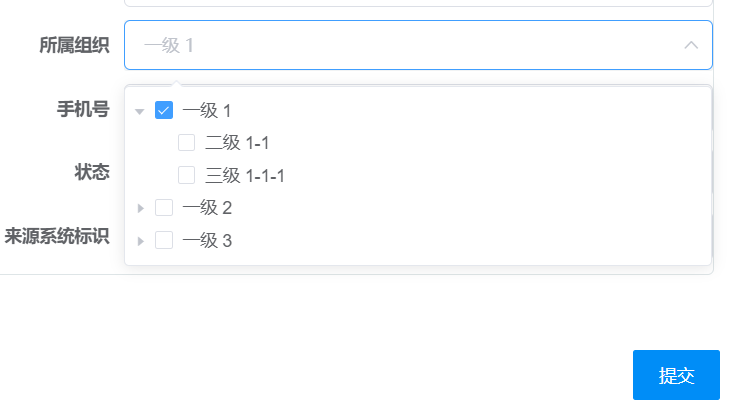739x408 pixels.
Task: Expand the 一级 2 tree node arrow
Action: pyautogui.click(x=140, y=208)
